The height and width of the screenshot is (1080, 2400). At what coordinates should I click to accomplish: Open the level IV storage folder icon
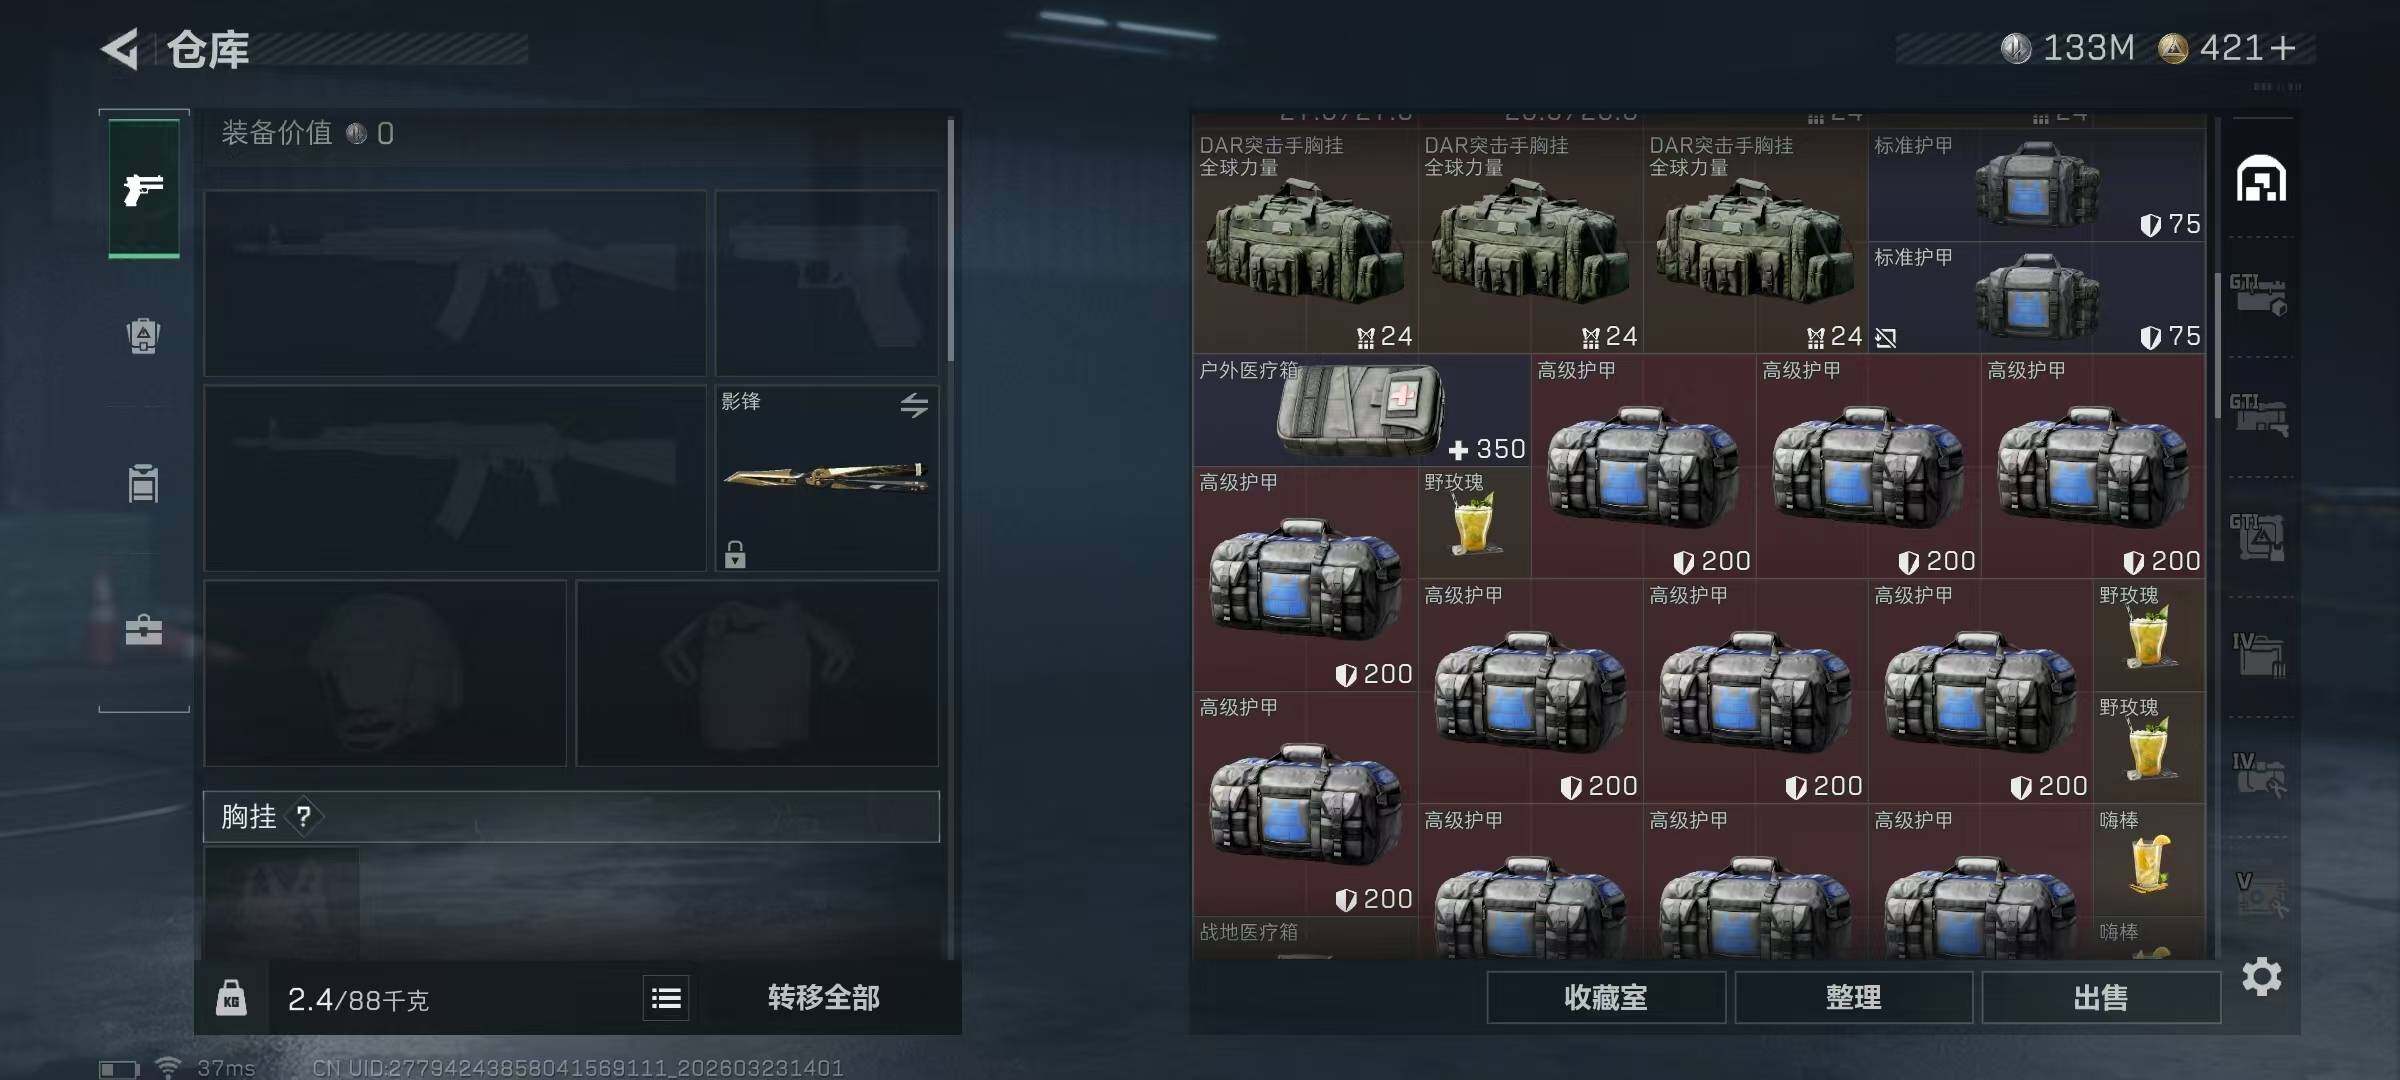[2258, 654]
